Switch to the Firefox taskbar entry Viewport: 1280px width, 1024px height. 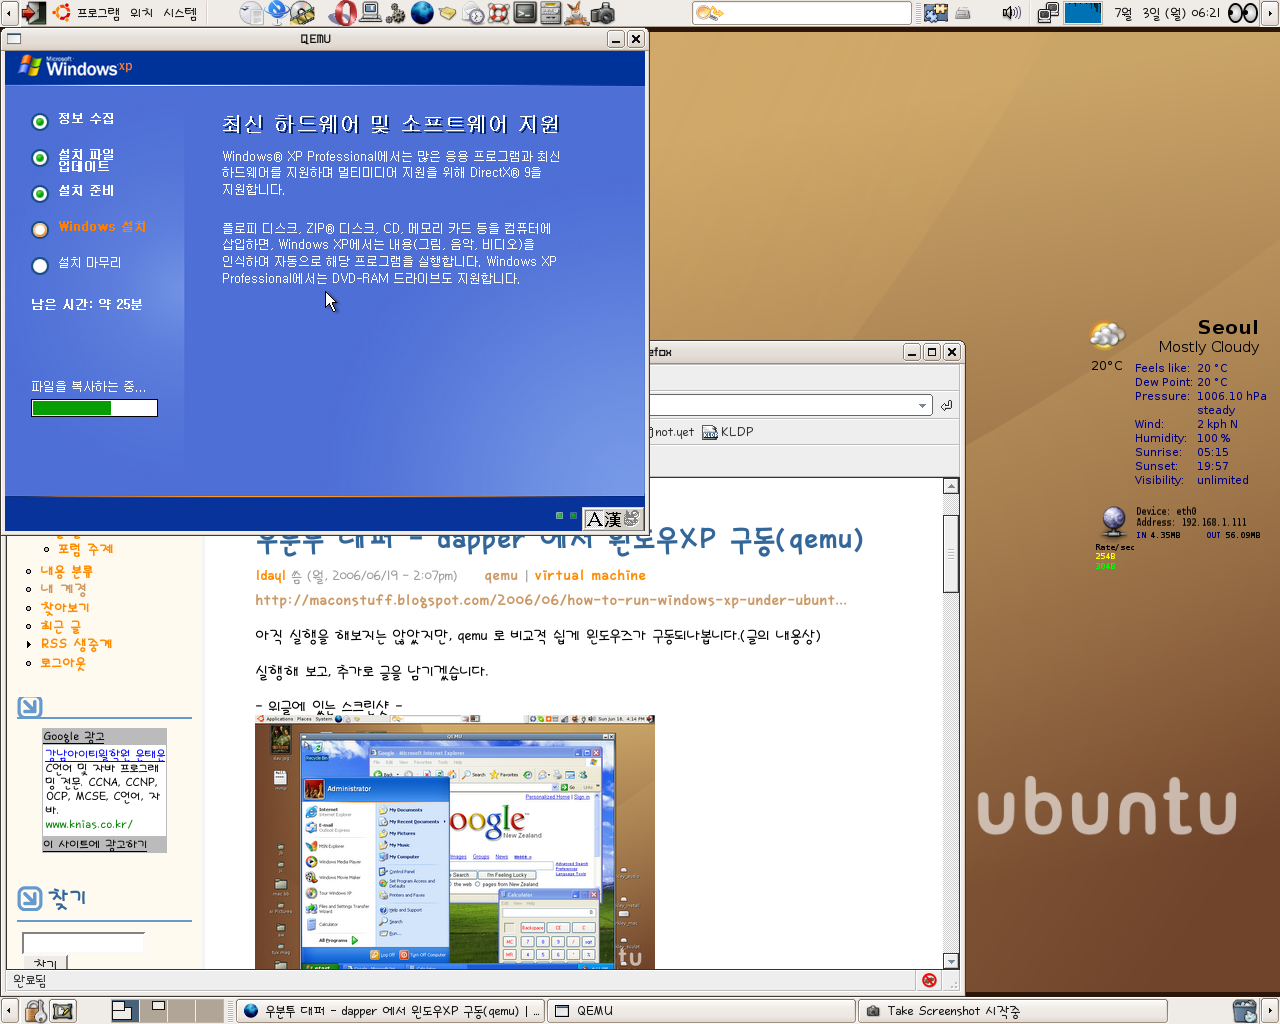point(391,1011)
